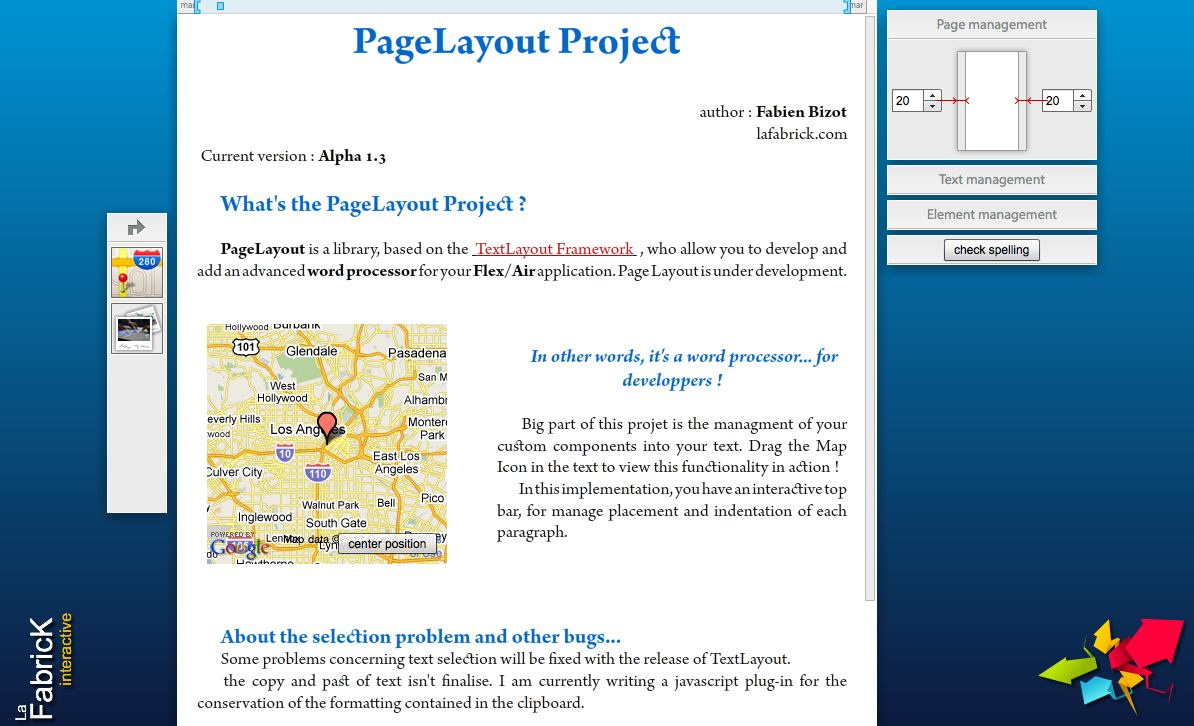Click the Google logo on the map
1194x726 pixels.
click(240, 547)
